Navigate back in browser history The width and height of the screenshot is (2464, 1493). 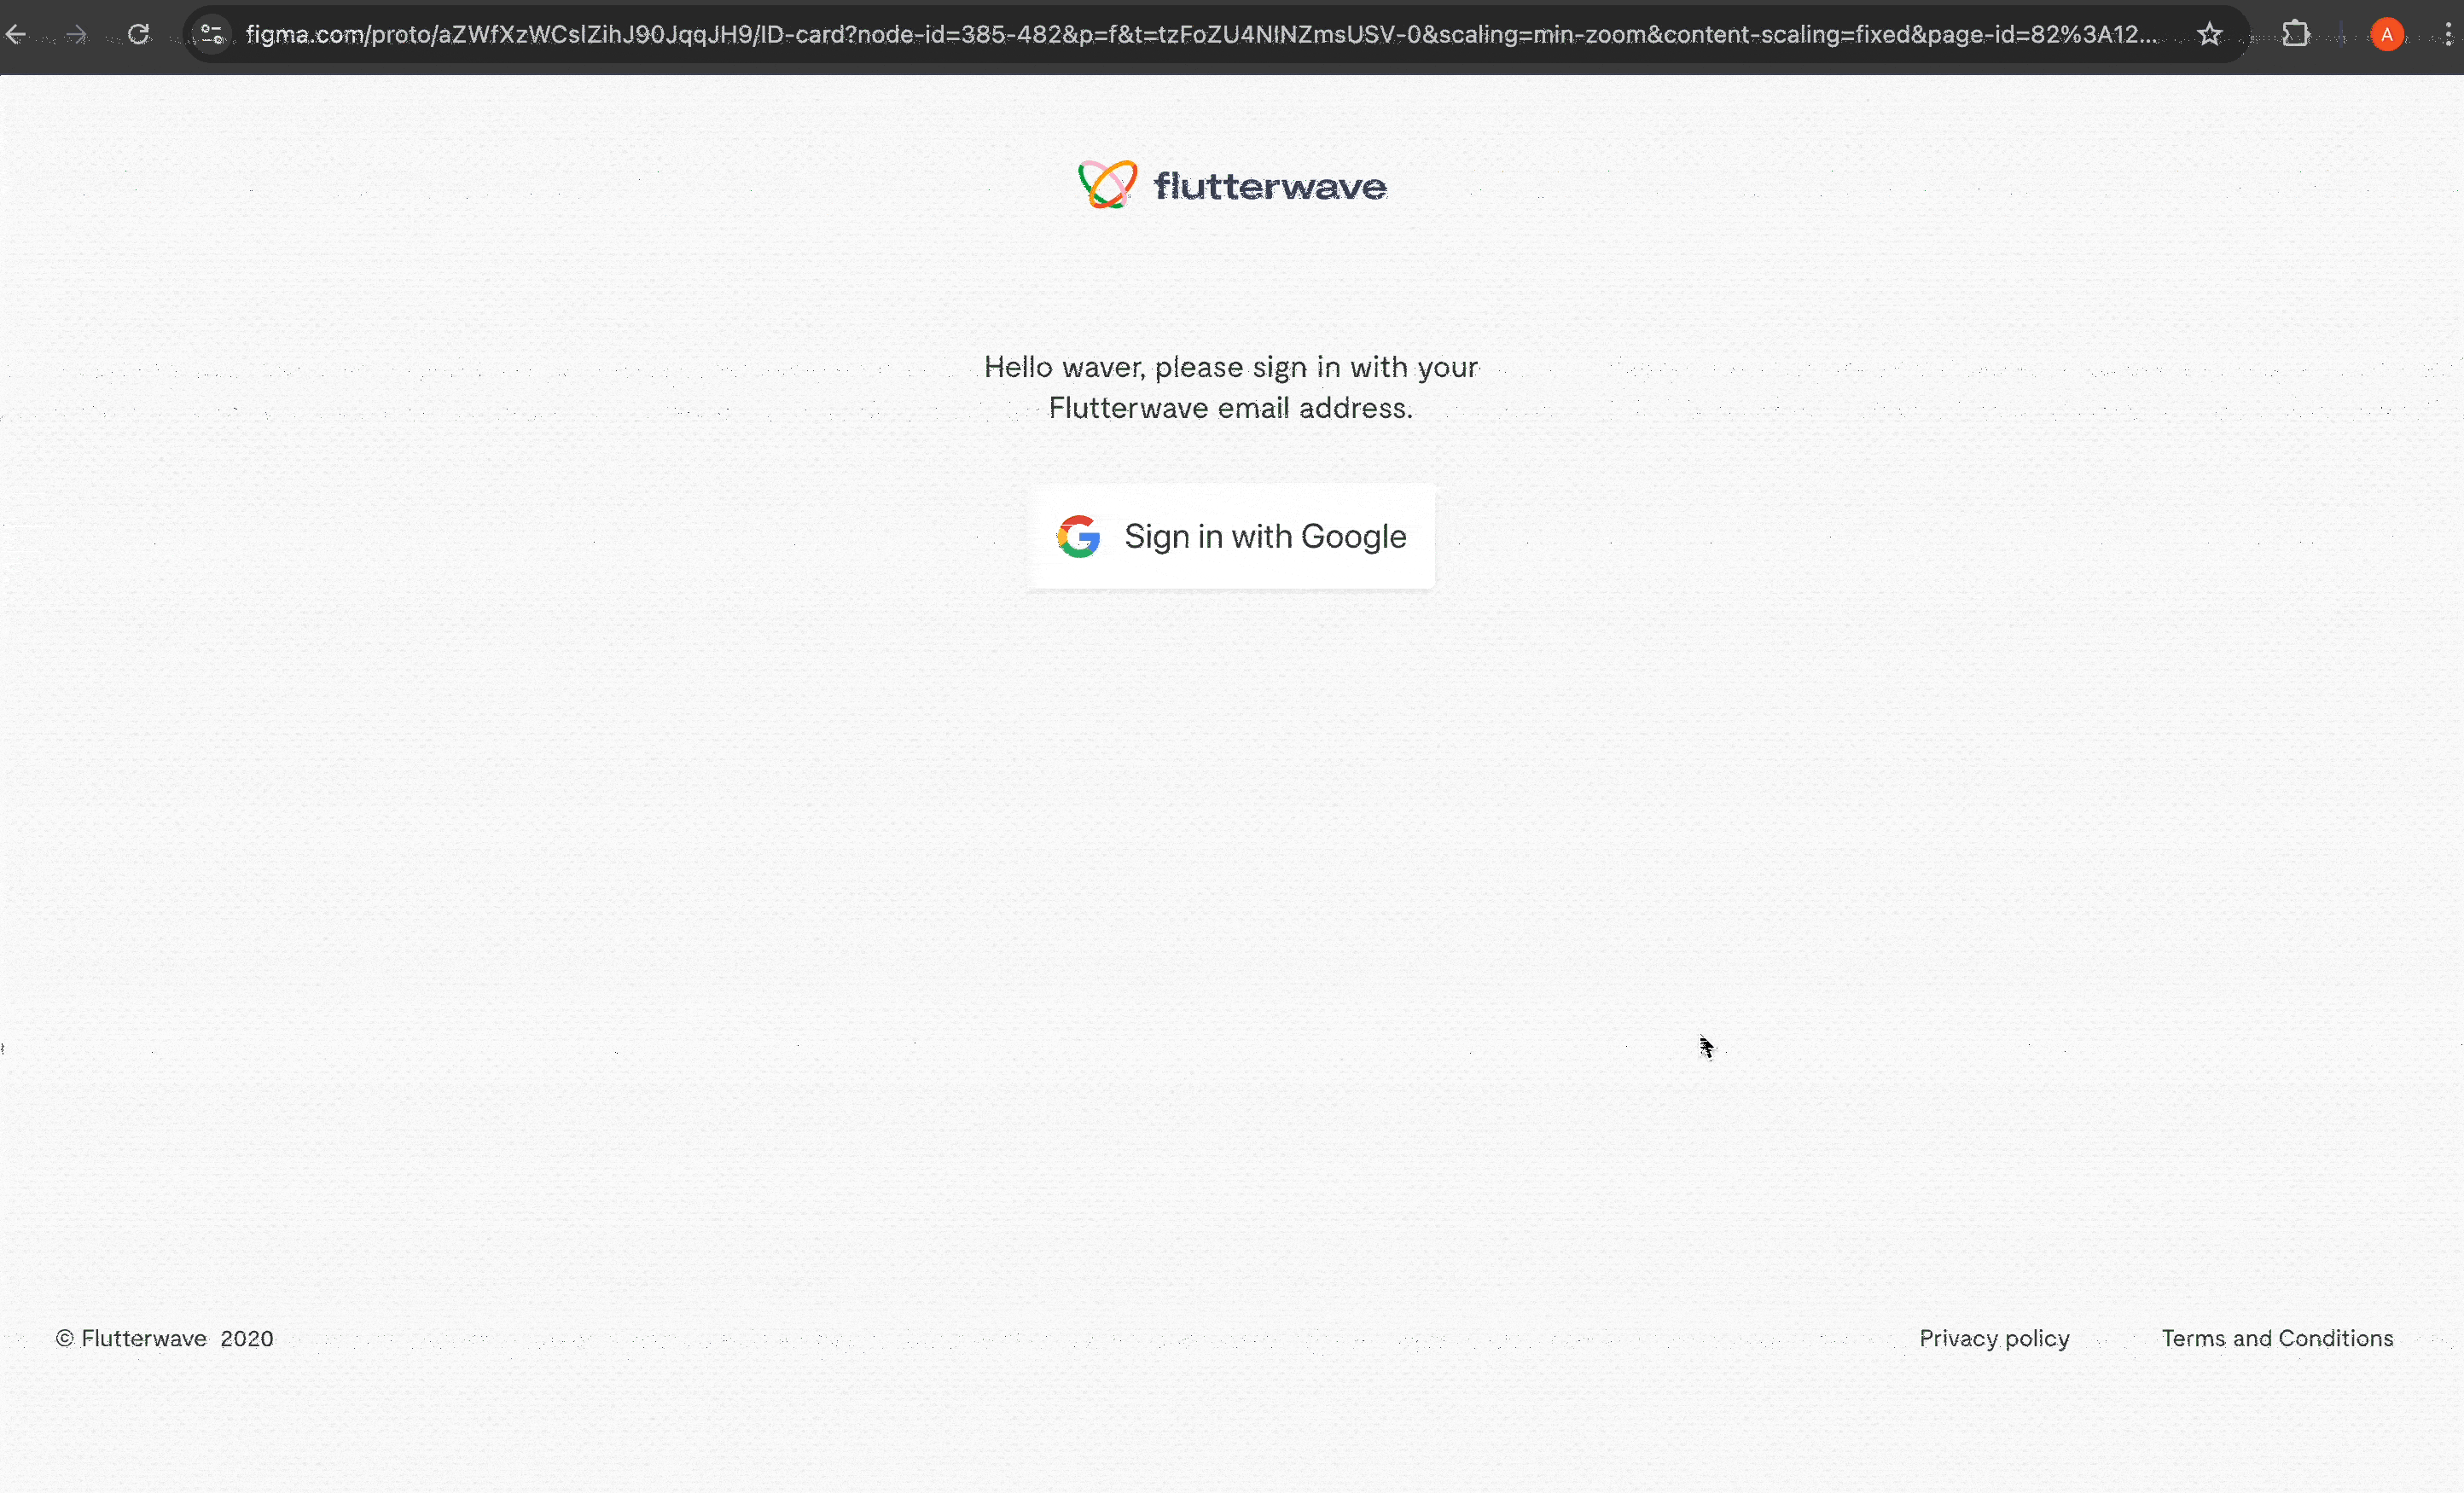click(16, 34)
